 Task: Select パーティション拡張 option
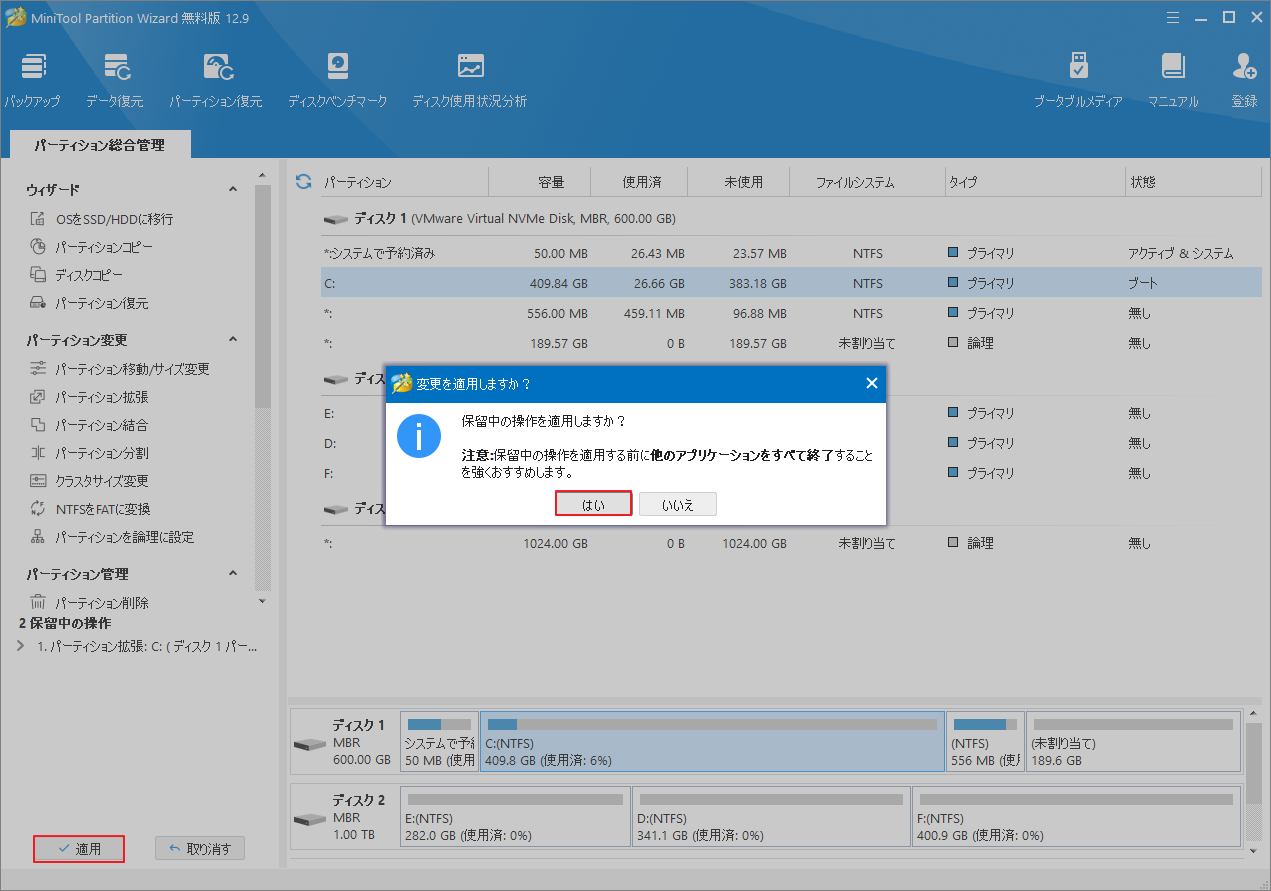coord(89,397)
